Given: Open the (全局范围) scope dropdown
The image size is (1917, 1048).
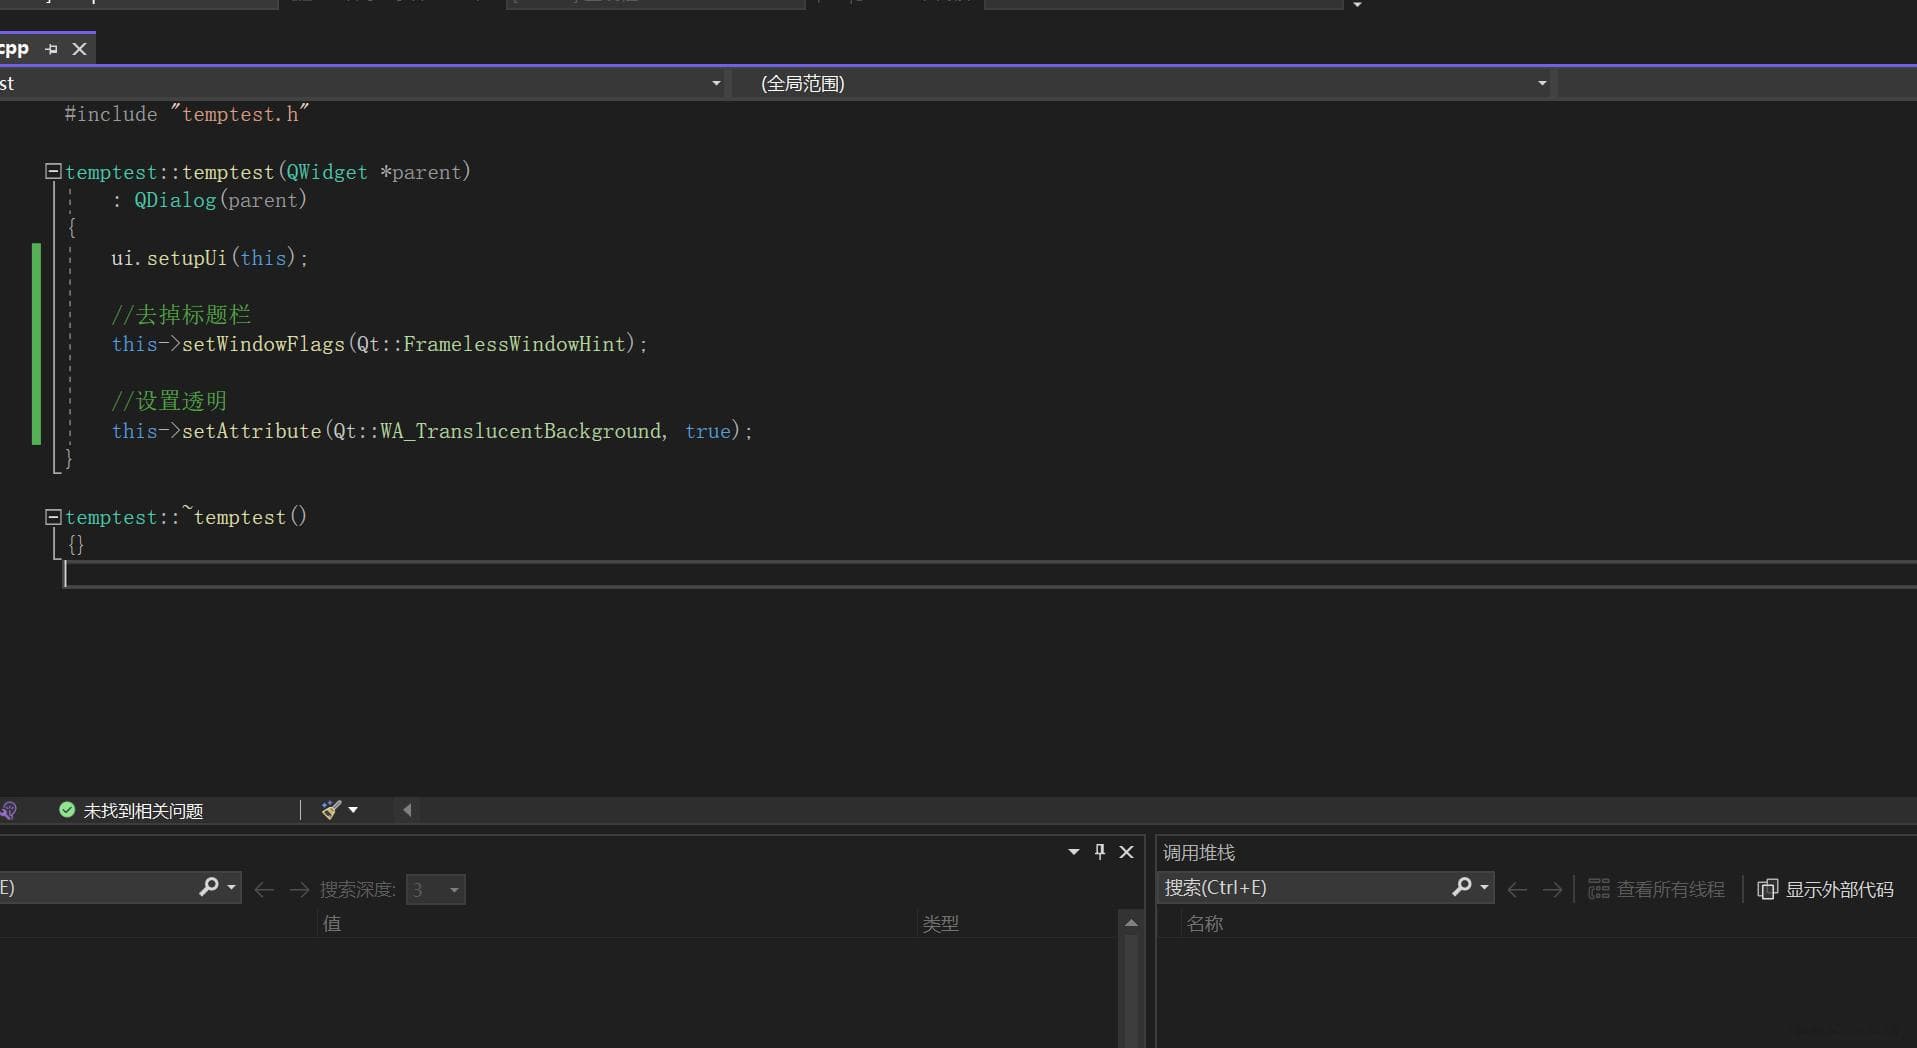Looking at the screenshot, I should 1542,83.
